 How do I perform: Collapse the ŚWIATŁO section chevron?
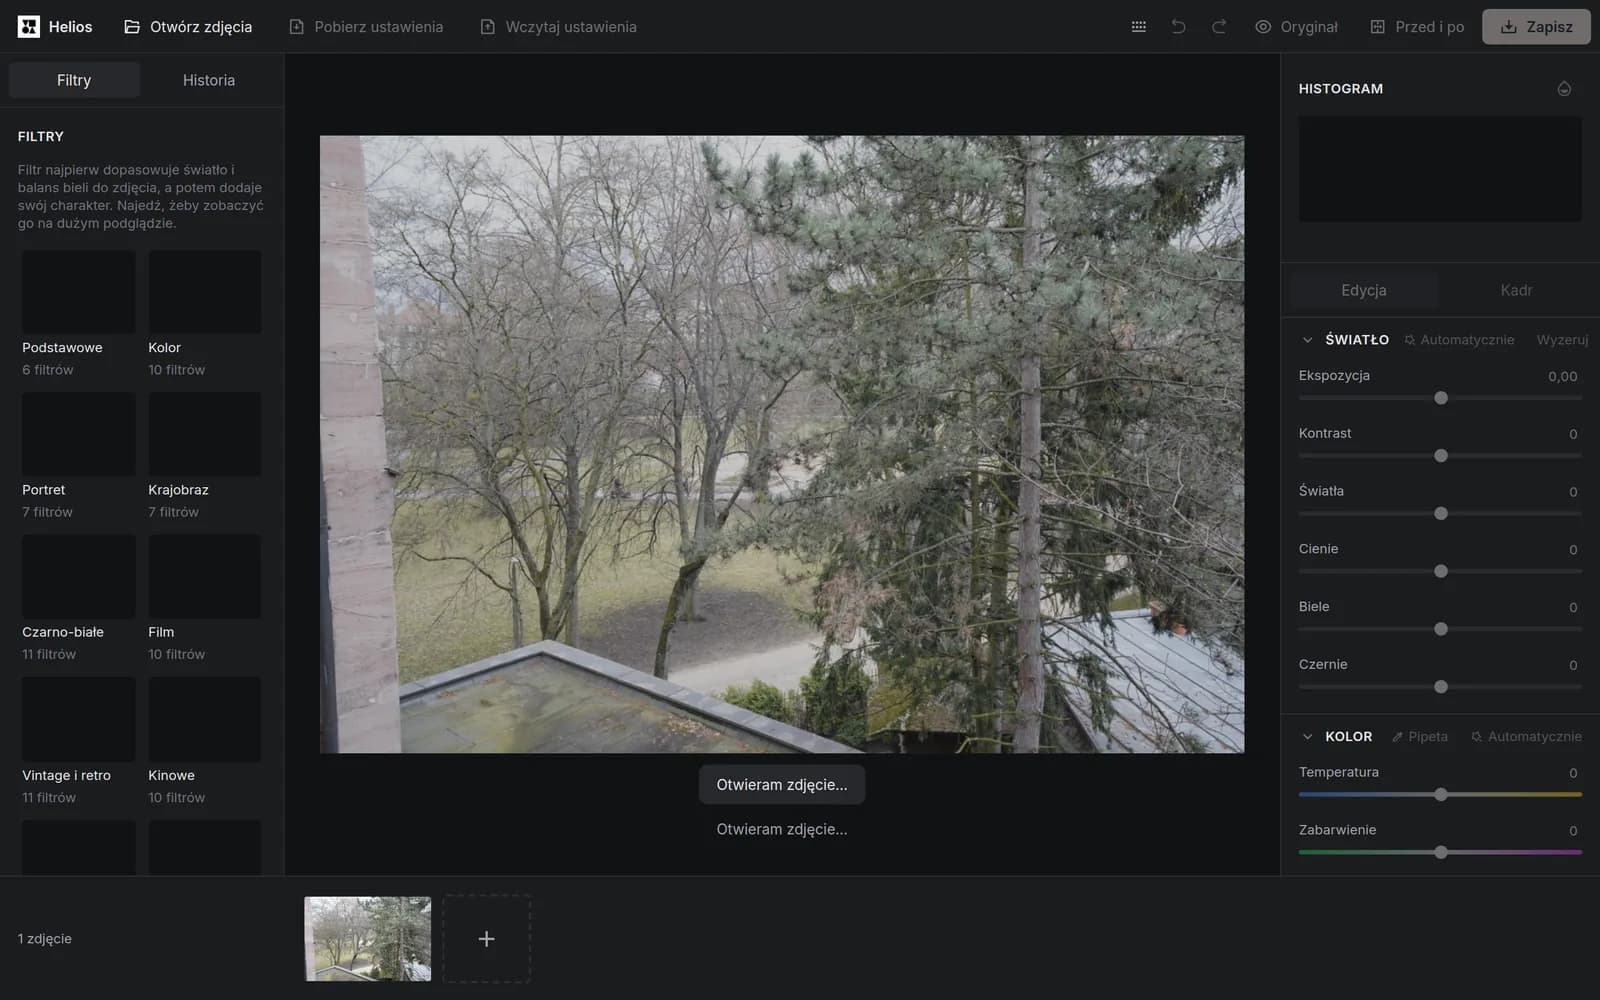(1307, 340)
